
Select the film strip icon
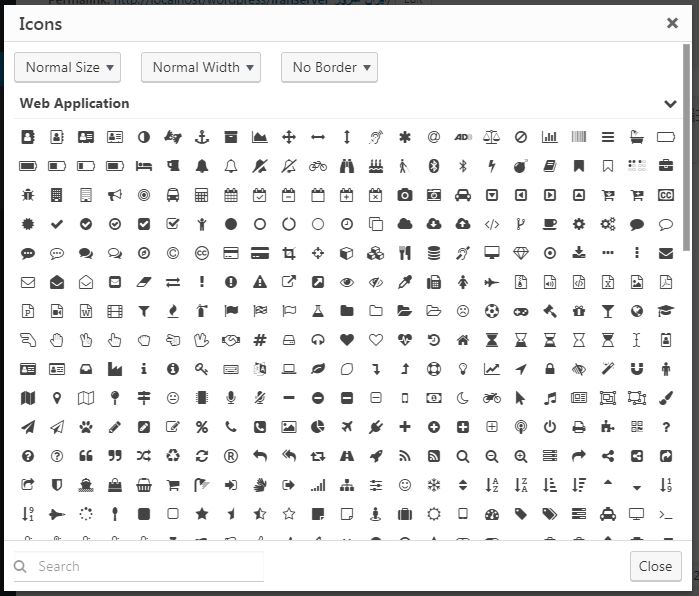click(x=115, y=311)
